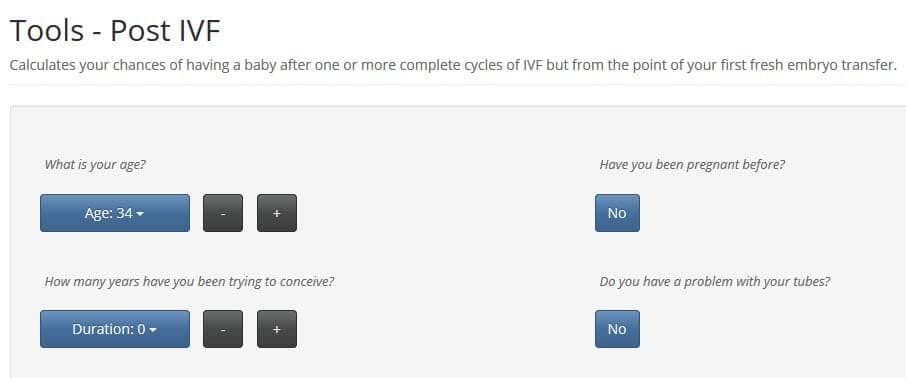906x378 pixels.
Task: Click the years trying to conceive question
Action: pos(190,281)
